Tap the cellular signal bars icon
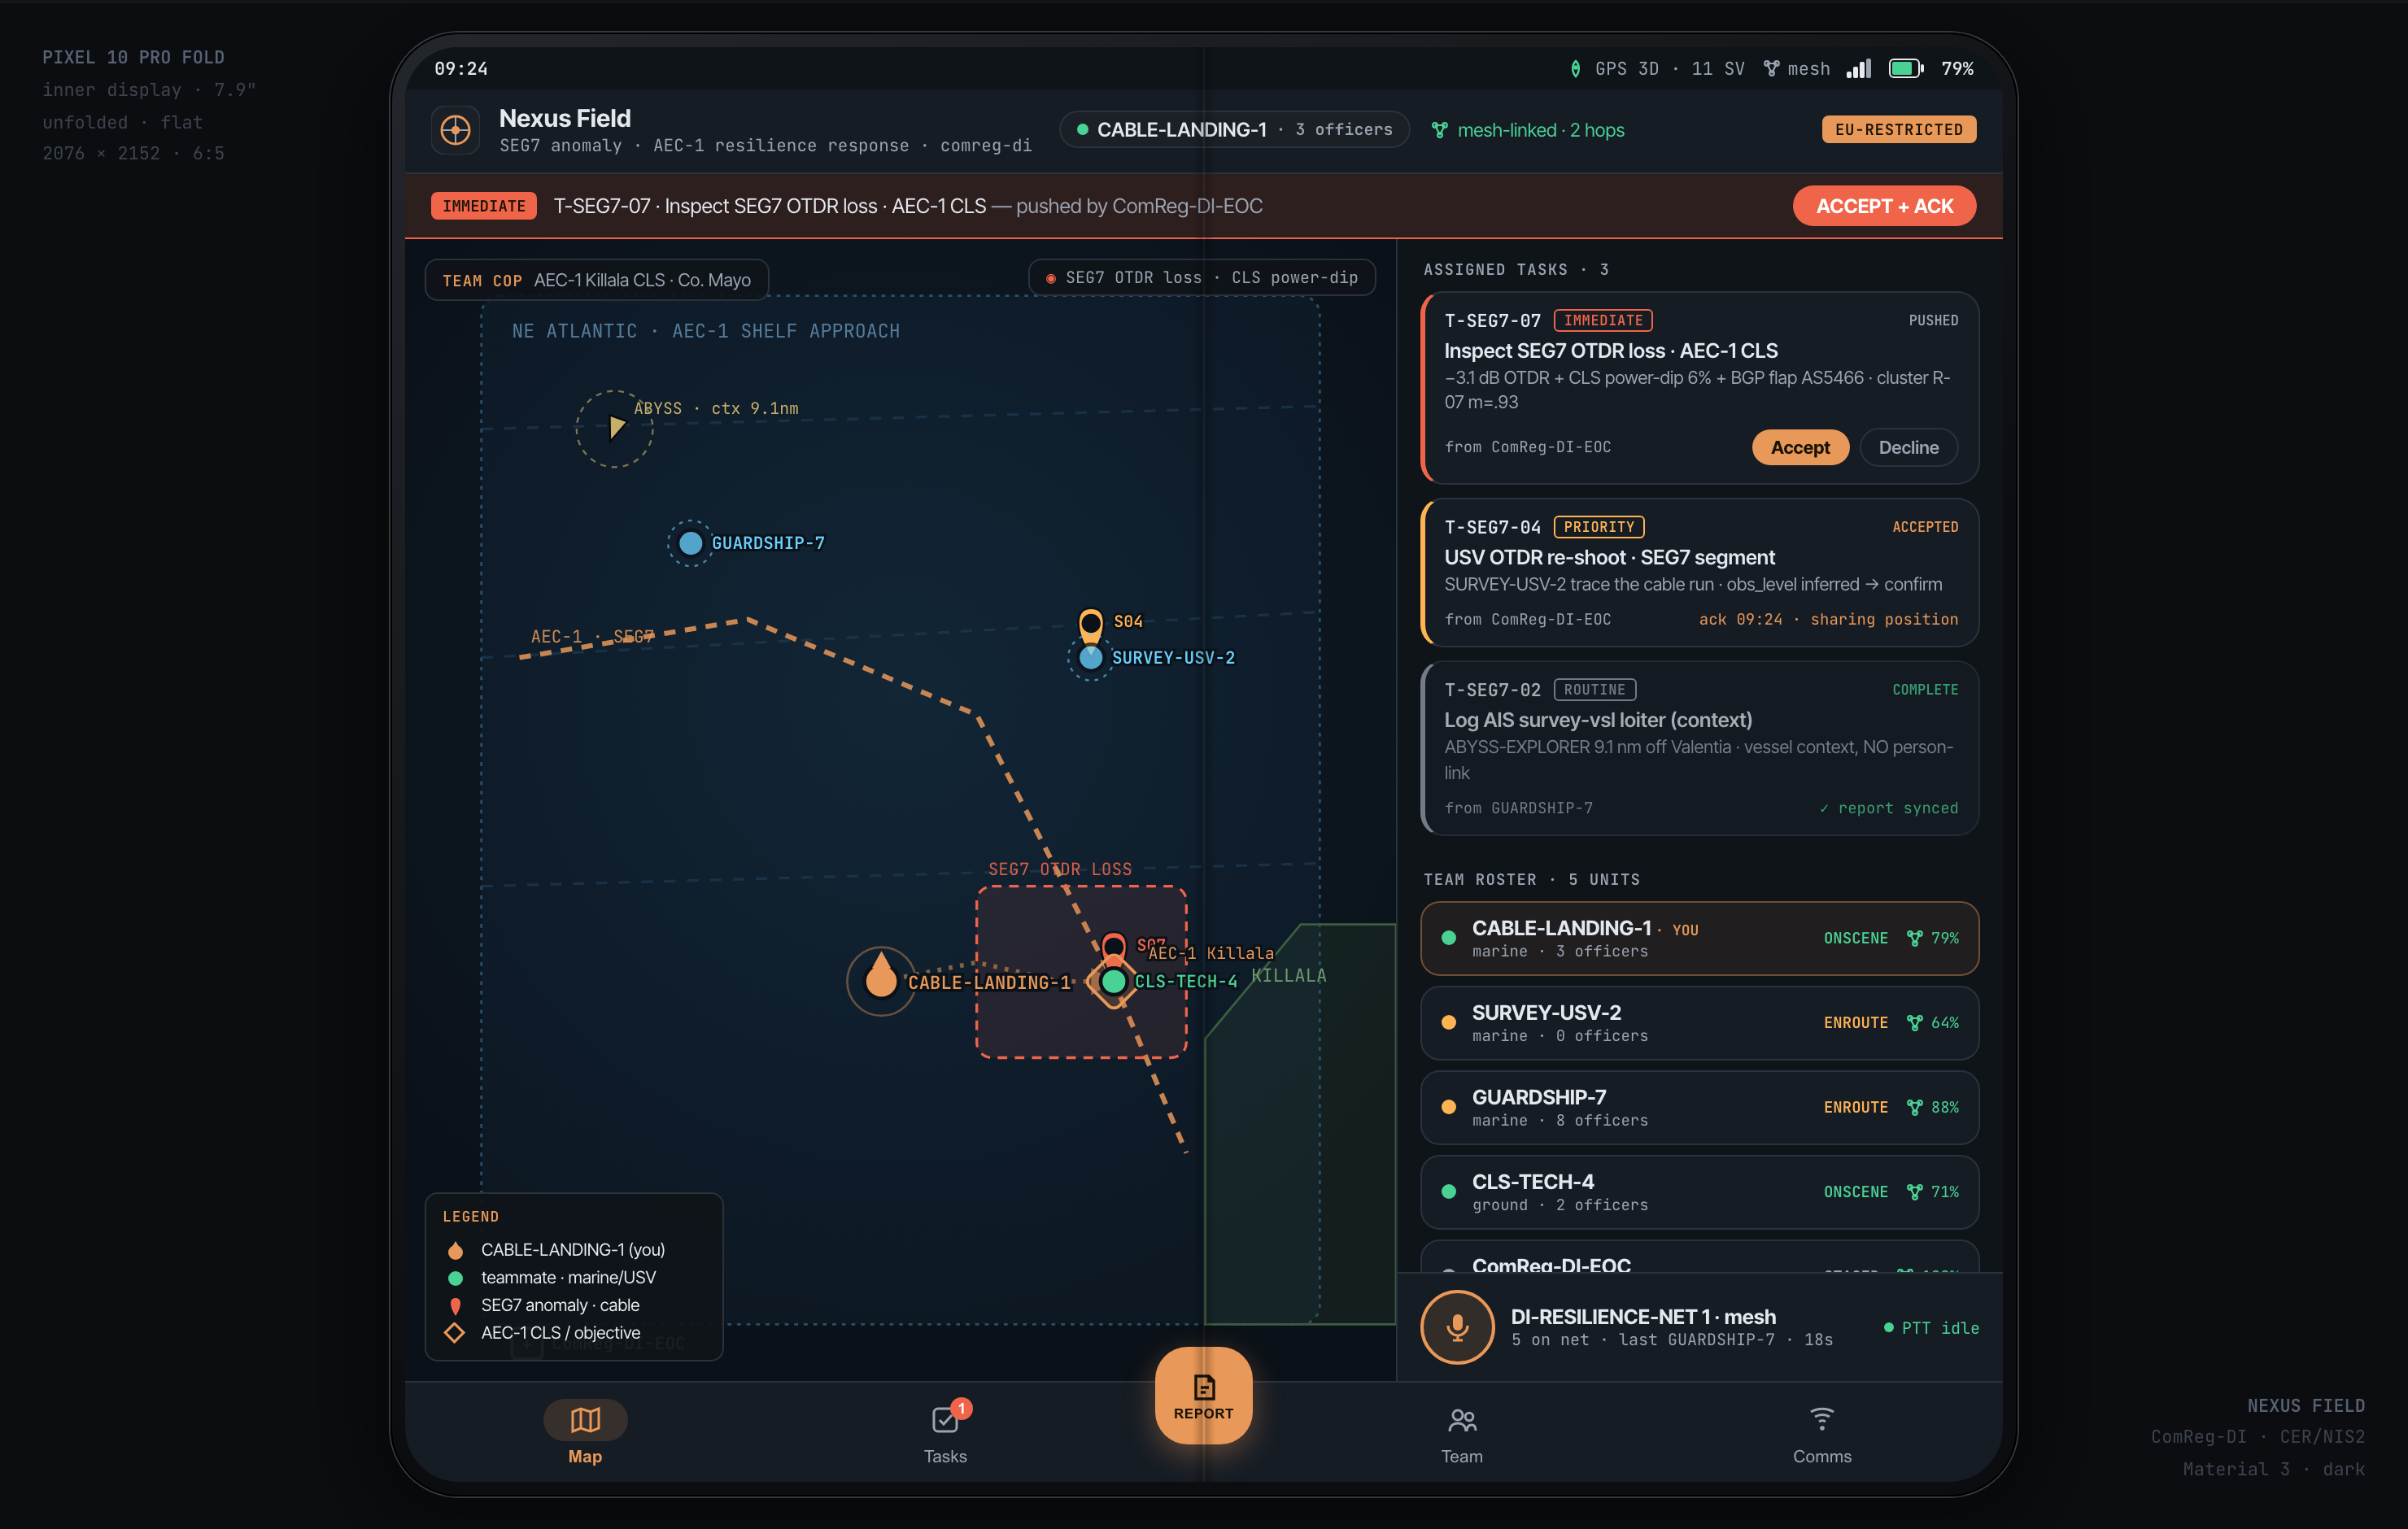 pyautogui.click(x=1858, y=68)
